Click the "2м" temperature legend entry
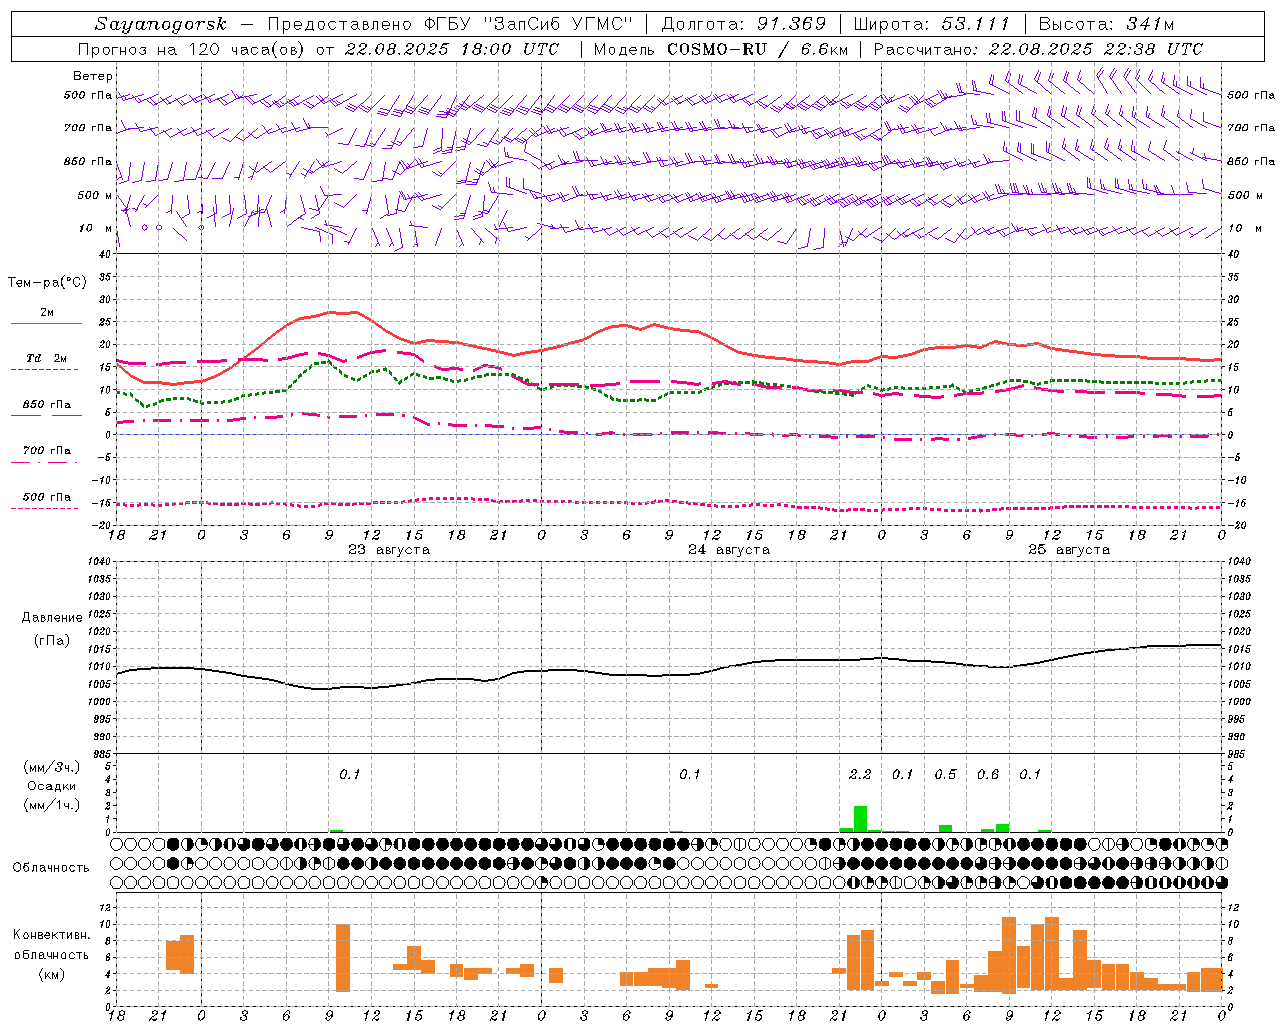This screenshot has width=1280, height=1024. (47, 313)
